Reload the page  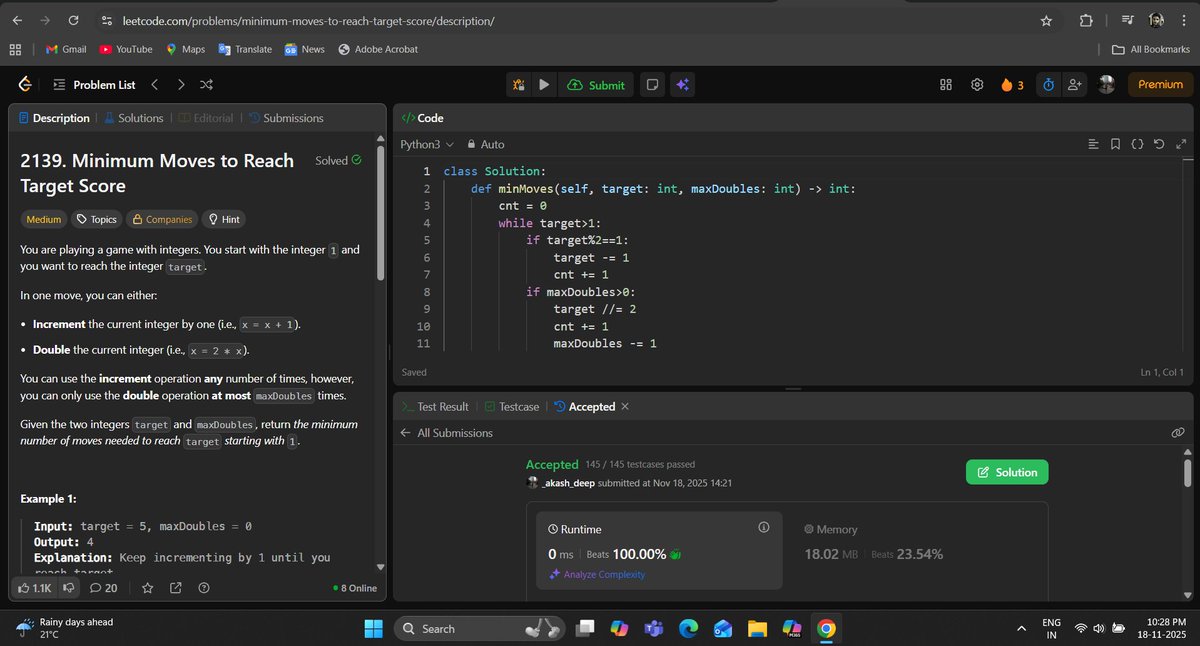73,20
